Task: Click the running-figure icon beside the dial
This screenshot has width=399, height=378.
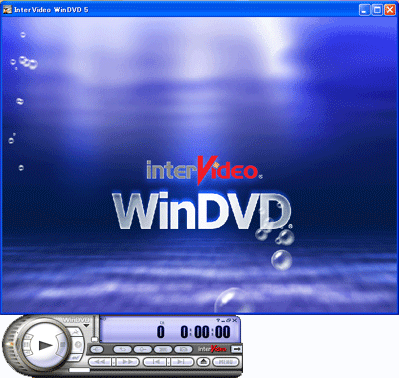Action: click(x=76, y=332)
